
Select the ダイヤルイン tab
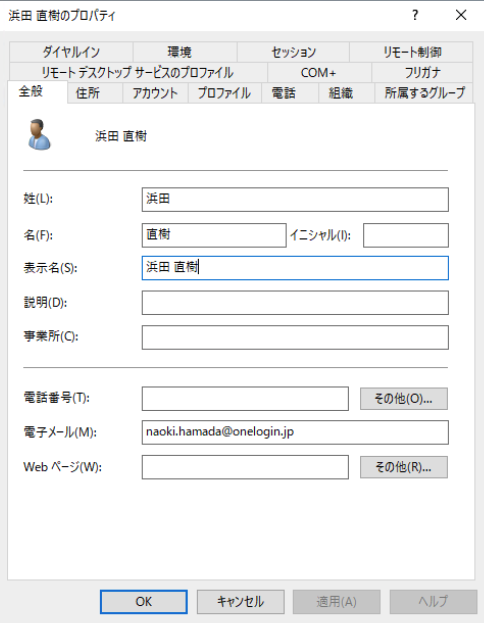coord(71,52)
